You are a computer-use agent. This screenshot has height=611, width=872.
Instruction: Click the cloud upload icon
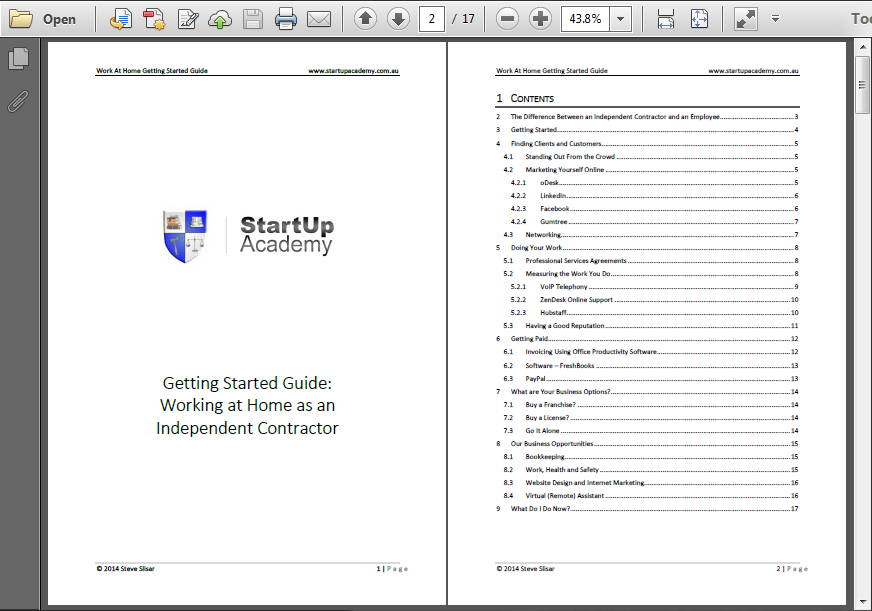click(x=220, y=19)
